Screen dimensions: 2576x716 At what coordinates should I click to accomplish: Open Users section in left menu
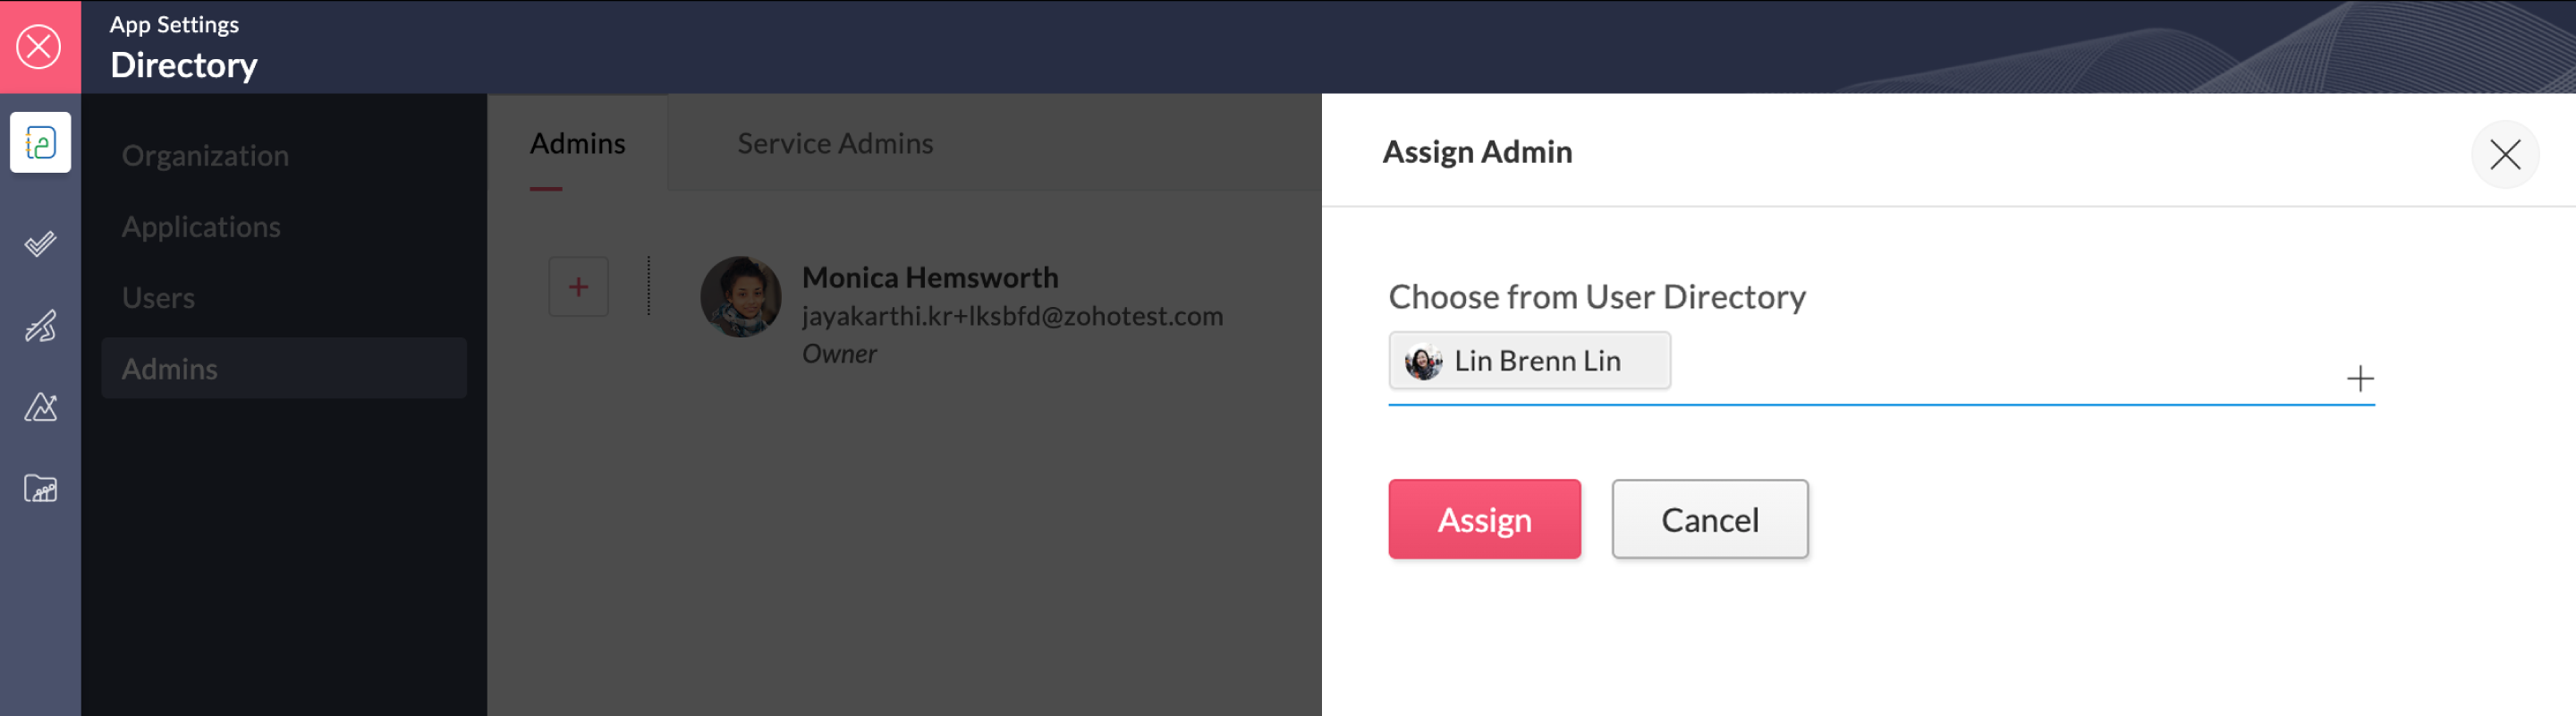(x=158, y=298)
